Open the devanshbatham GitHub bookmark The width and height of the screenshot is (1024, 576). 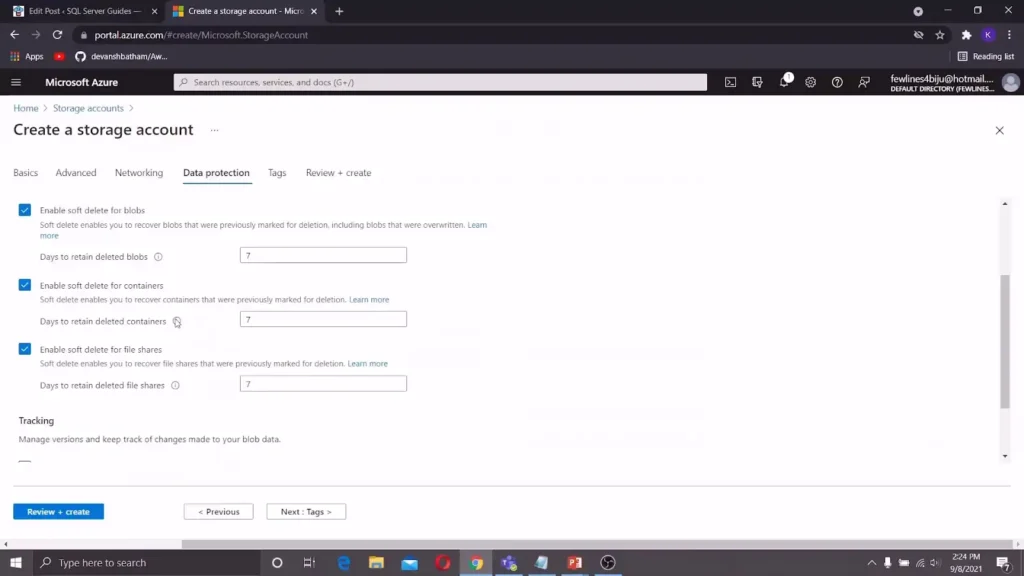pos(121,56)
